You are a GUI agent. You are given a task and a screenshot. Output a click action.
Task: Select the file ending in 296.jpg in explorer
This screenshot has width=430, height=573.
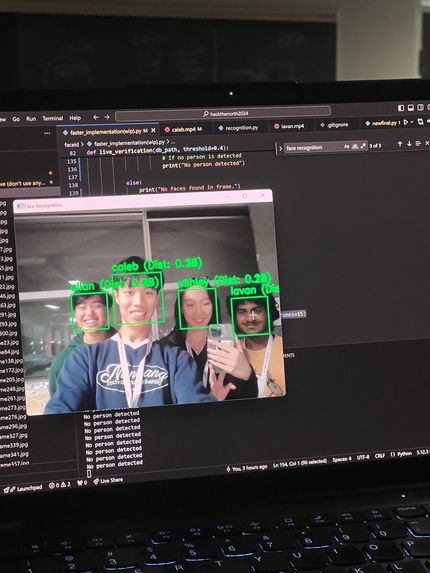pos(14,426)
